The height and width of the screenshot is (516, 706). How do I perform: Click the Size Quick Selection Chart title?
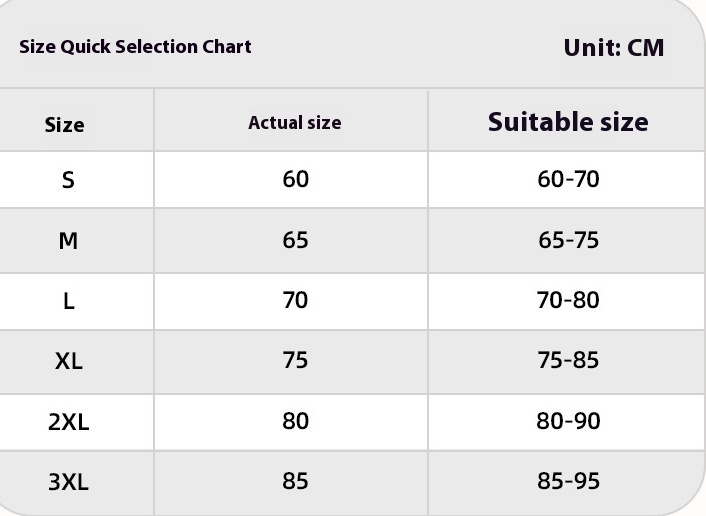coord(135,47)
